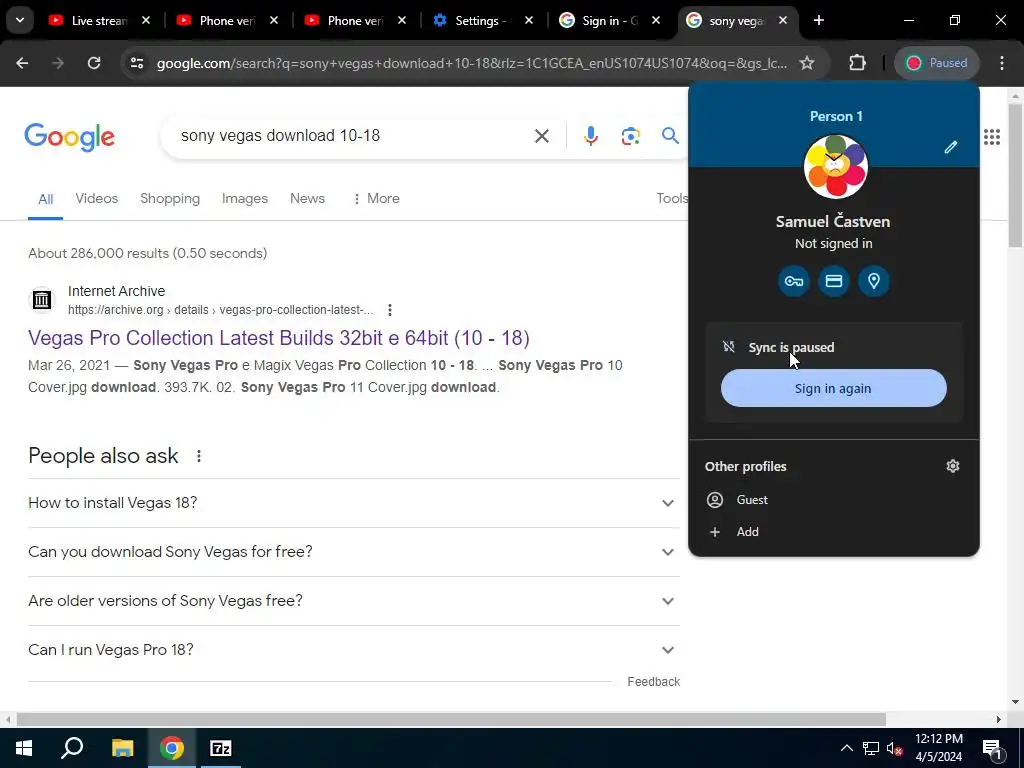Close the Settings tab

click(x=529, y=20)
